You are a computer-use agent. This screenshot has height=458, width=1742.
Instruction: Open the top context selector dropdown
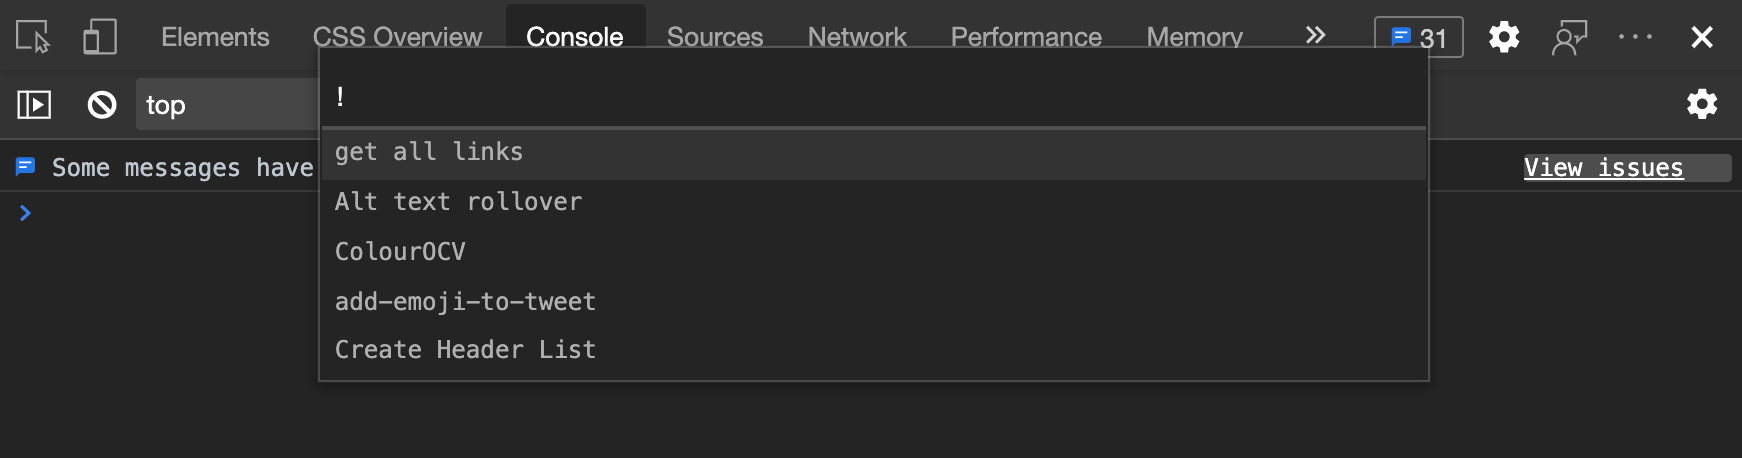[x=227, y=104]
